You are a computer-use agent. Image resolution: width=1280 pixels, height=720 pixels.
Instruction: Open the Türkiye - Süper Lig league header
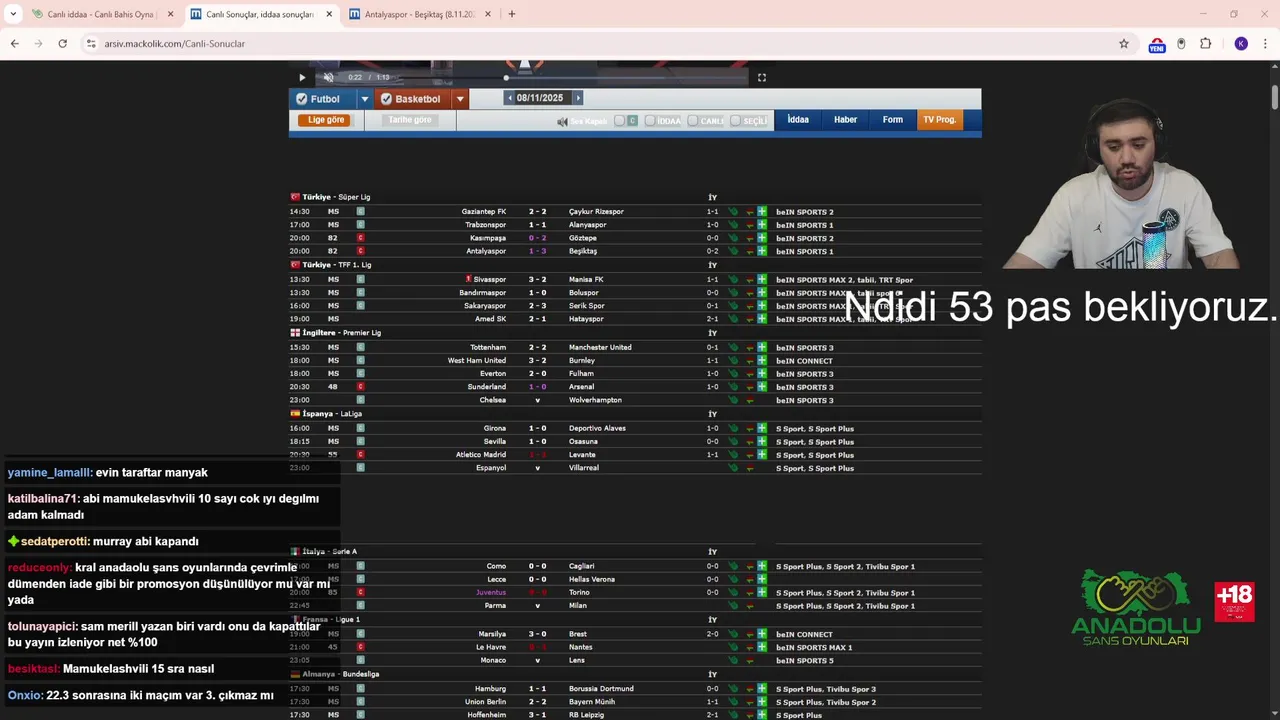click(x=336, y=197)
